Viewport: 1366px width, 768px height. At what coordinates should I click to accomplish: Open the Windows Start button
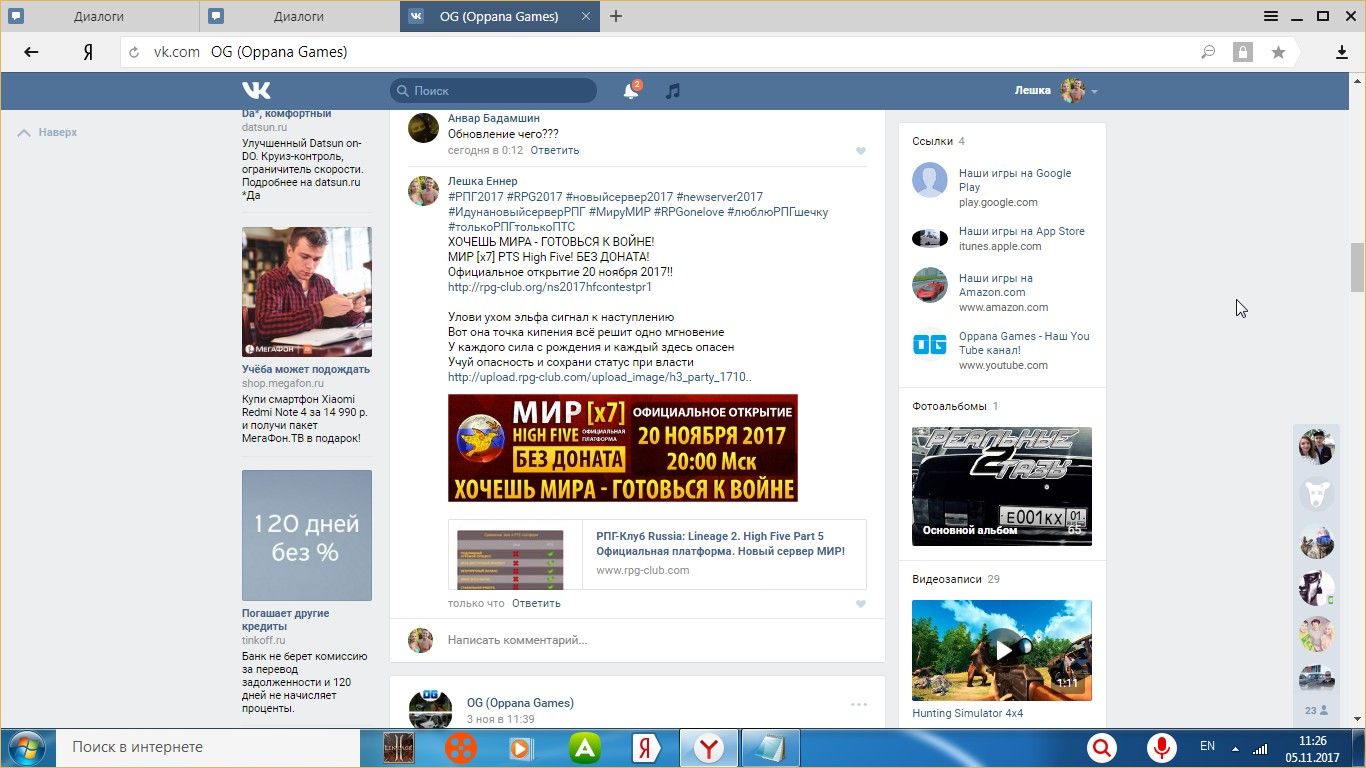coord(24,747)
